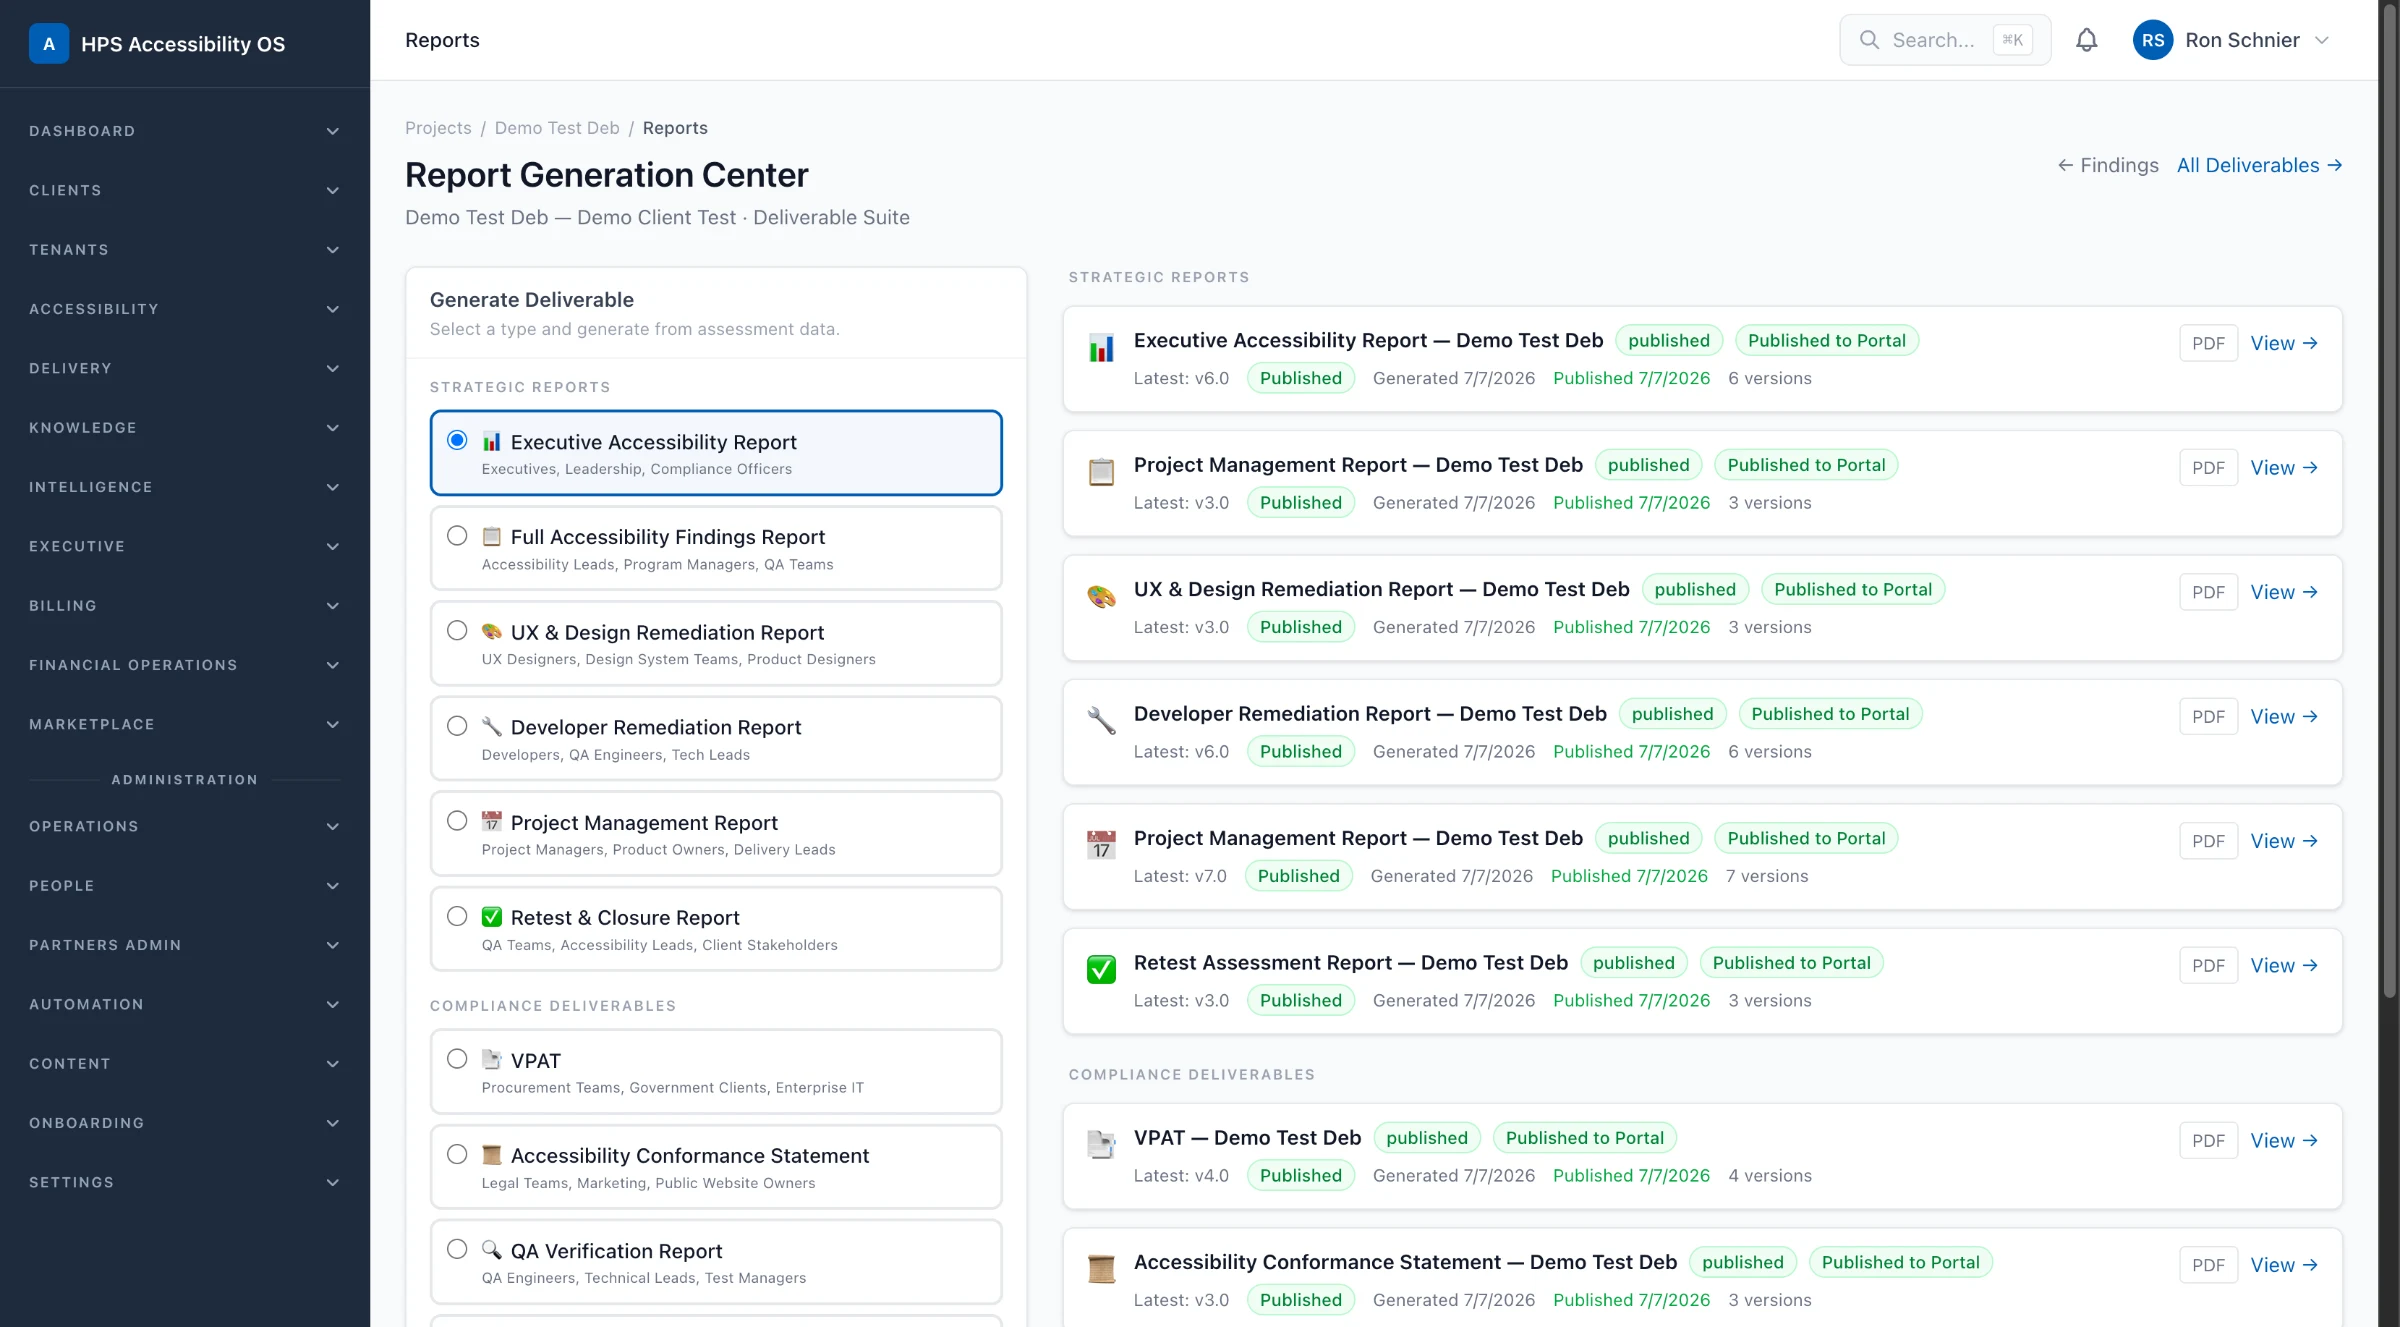This screenshot has height=1327, width=2400.
Task: Open the Ron Schnier user menu chevron
Action: click(2322, 40)
